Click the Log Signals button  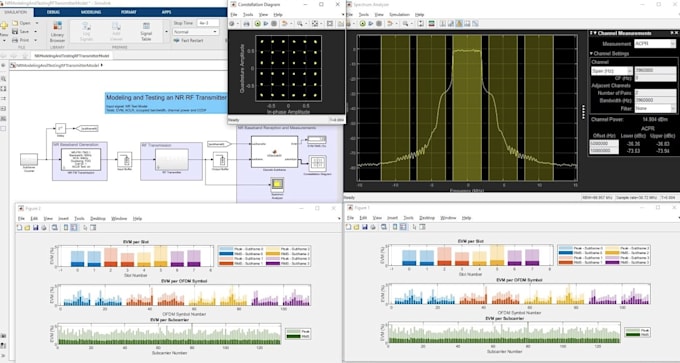86,32
